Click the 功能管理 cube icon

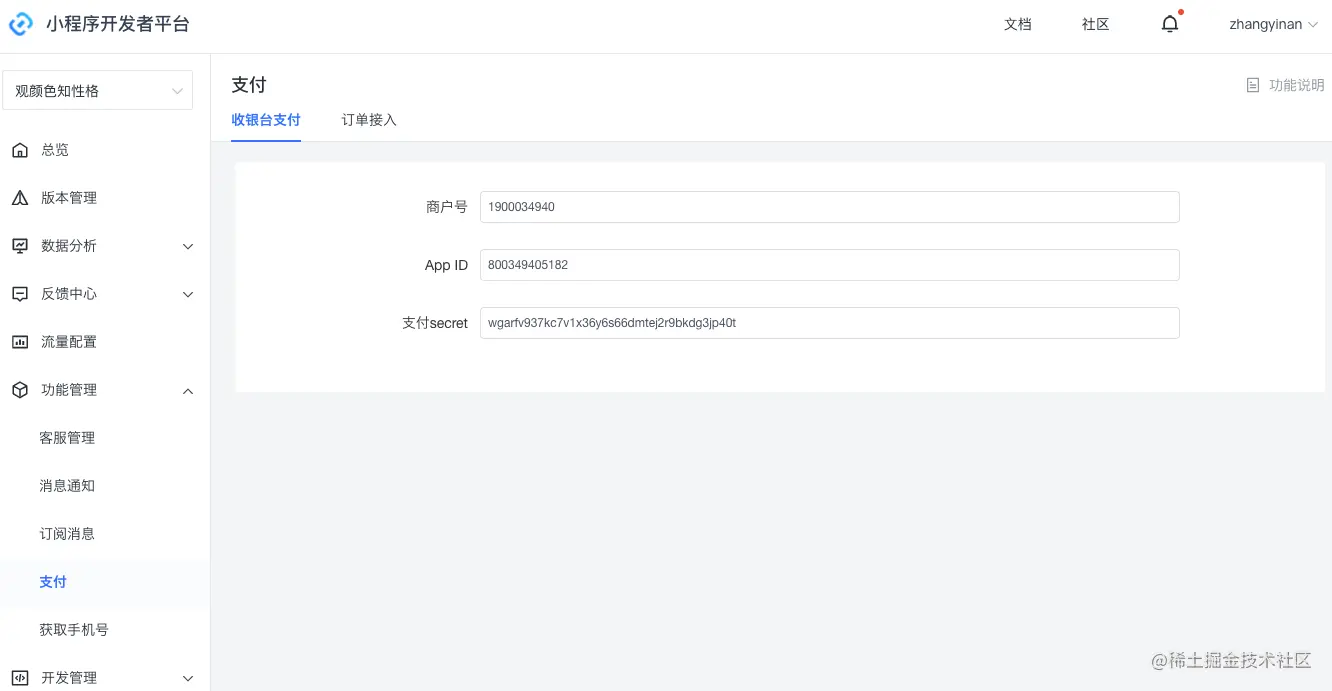(20, 390)
